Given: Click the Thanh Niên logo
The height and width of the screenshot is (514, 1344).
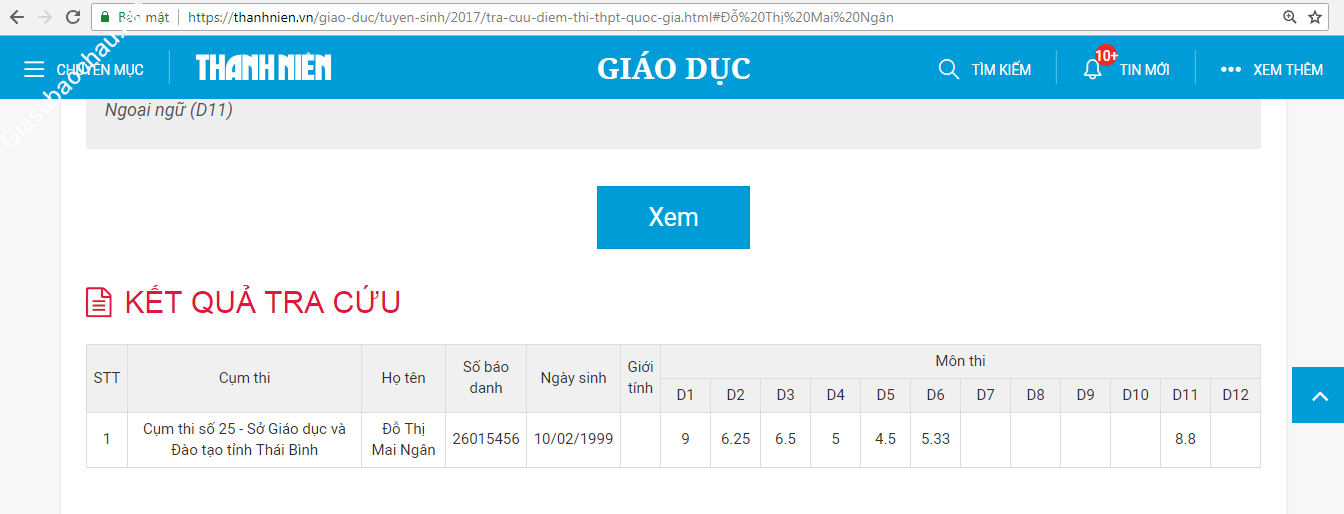Looking at the screenshot, I should pyautogui.click(x=263, y=68).
